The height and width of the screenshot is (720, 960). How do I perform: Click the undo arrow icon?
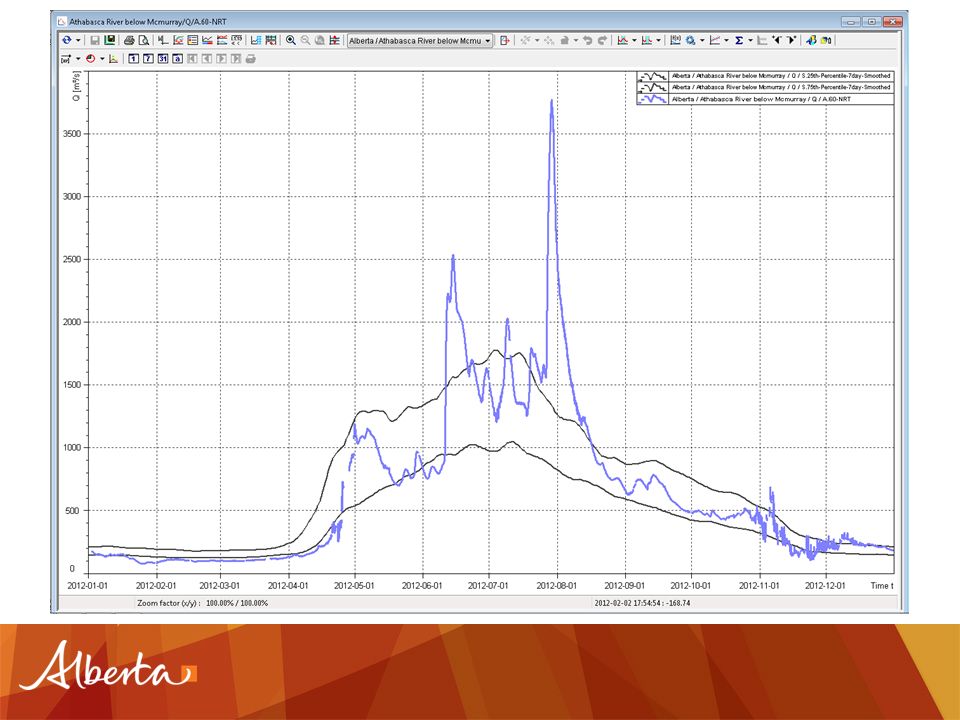click(x=588, y=40)
